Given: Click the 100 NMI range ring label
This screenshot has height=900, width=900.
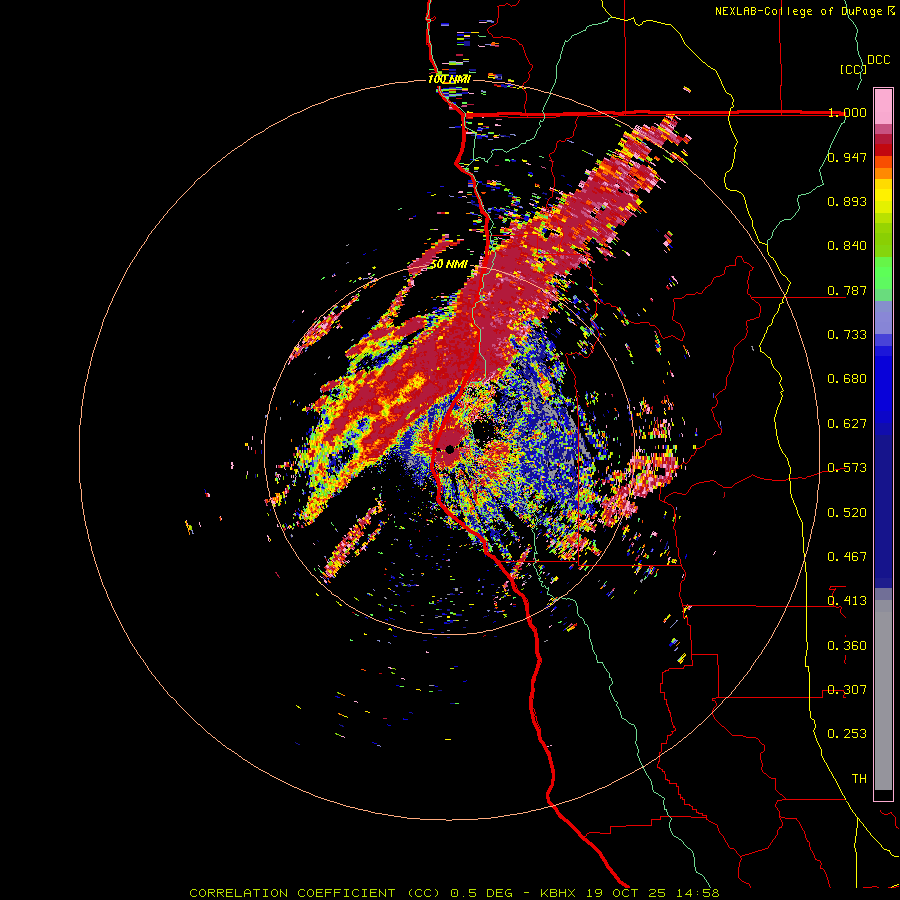Looking at the screenshot, I should 449,79.
